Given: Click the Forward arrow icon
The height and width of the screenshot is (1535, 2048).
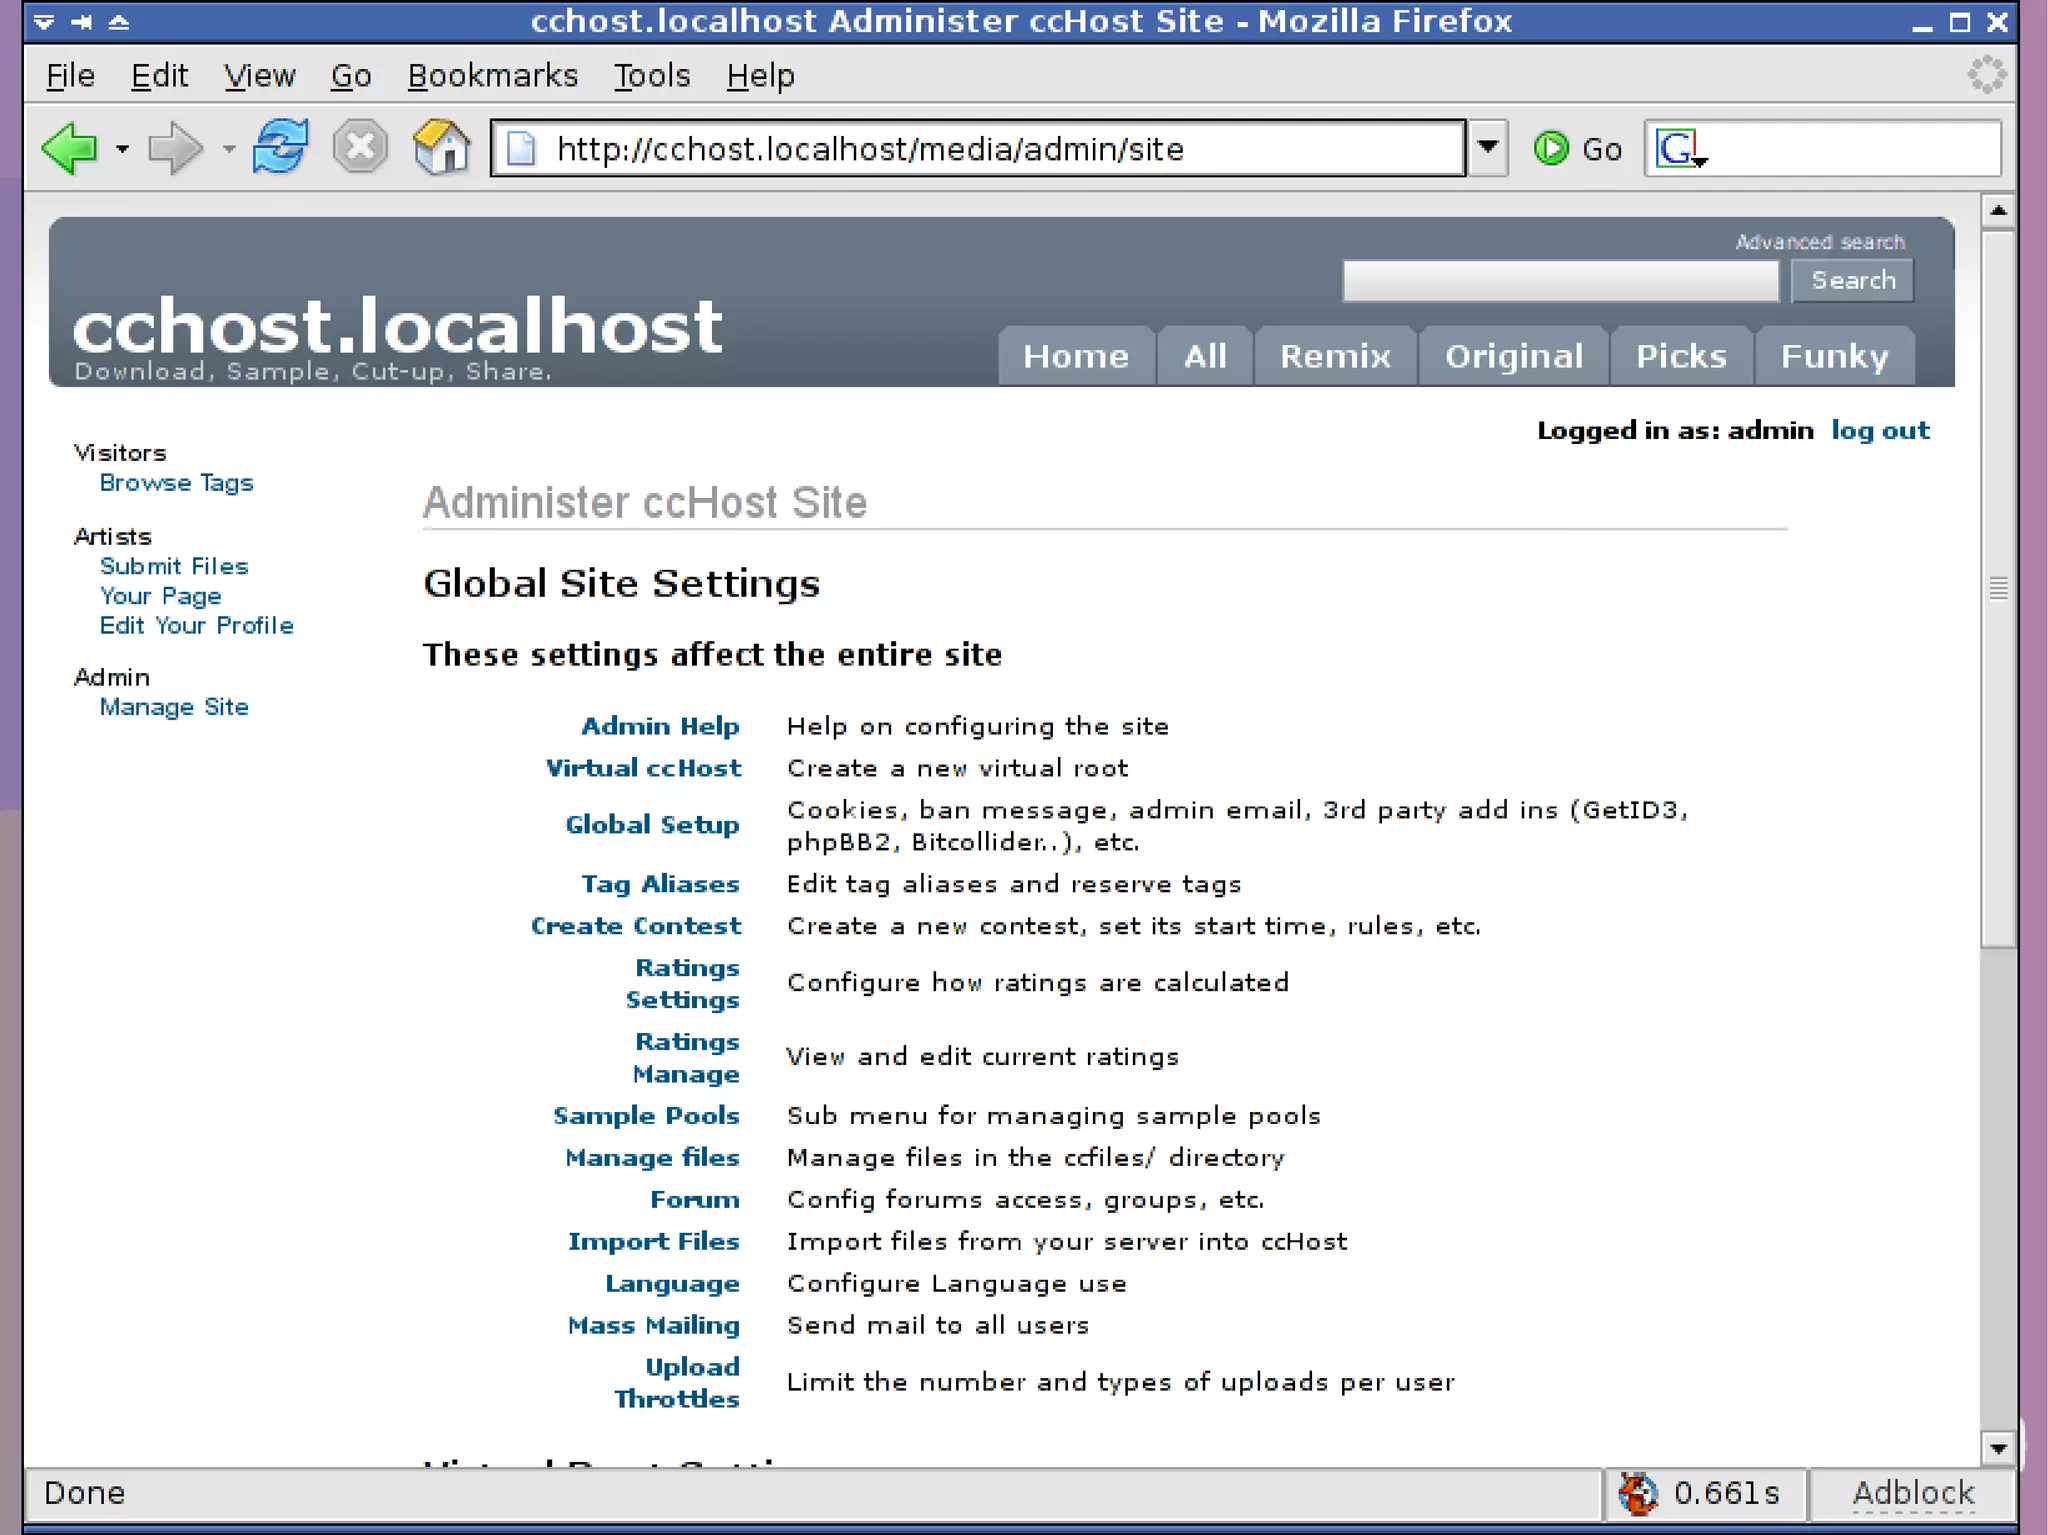Looking at the screenshot, I should 174,149.
